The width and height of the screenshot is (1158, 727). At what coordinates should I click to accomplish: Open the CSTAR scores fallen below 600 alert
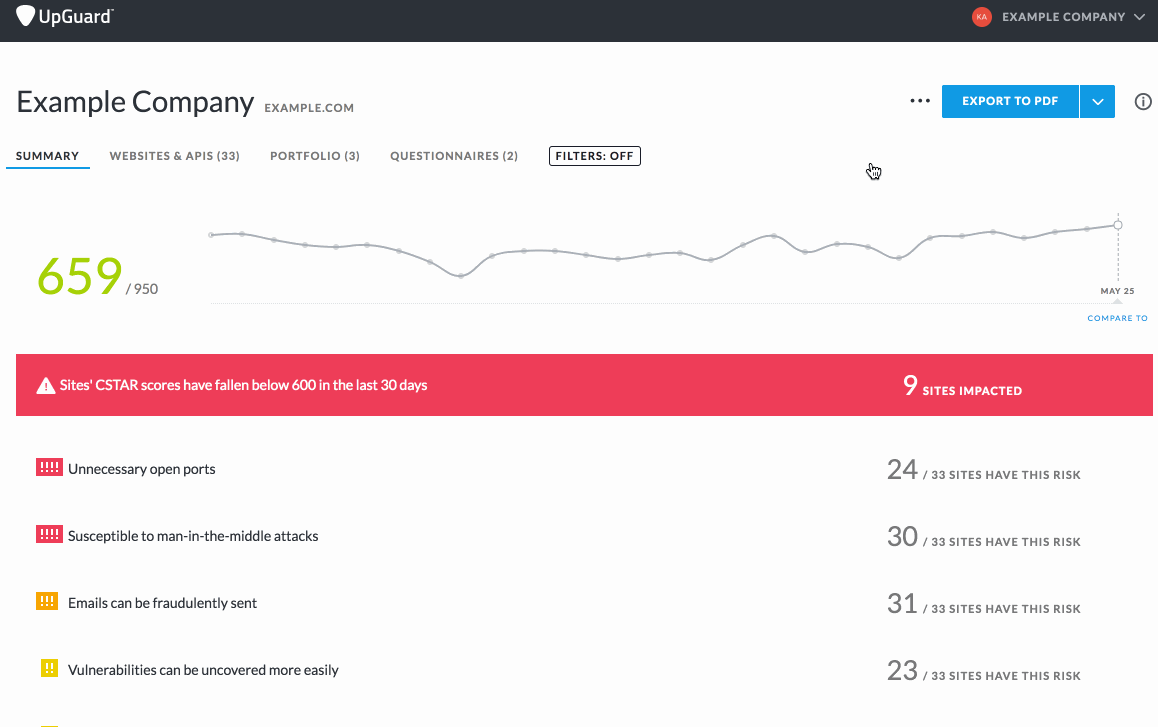click(583, 385)
